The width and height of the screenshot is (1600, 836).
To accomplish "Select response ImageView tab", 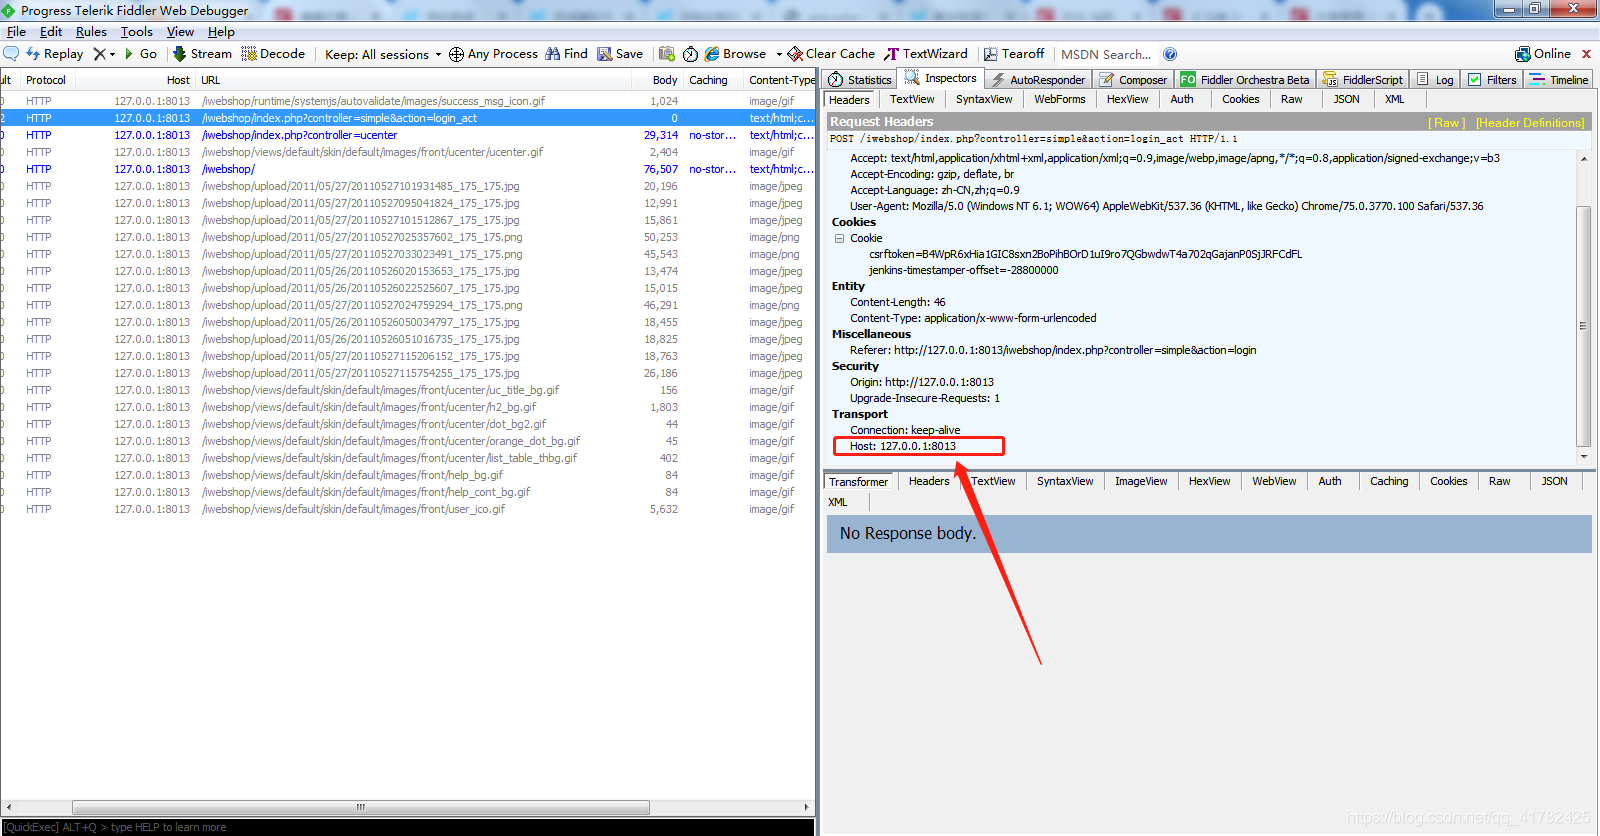I will 1141,481.
